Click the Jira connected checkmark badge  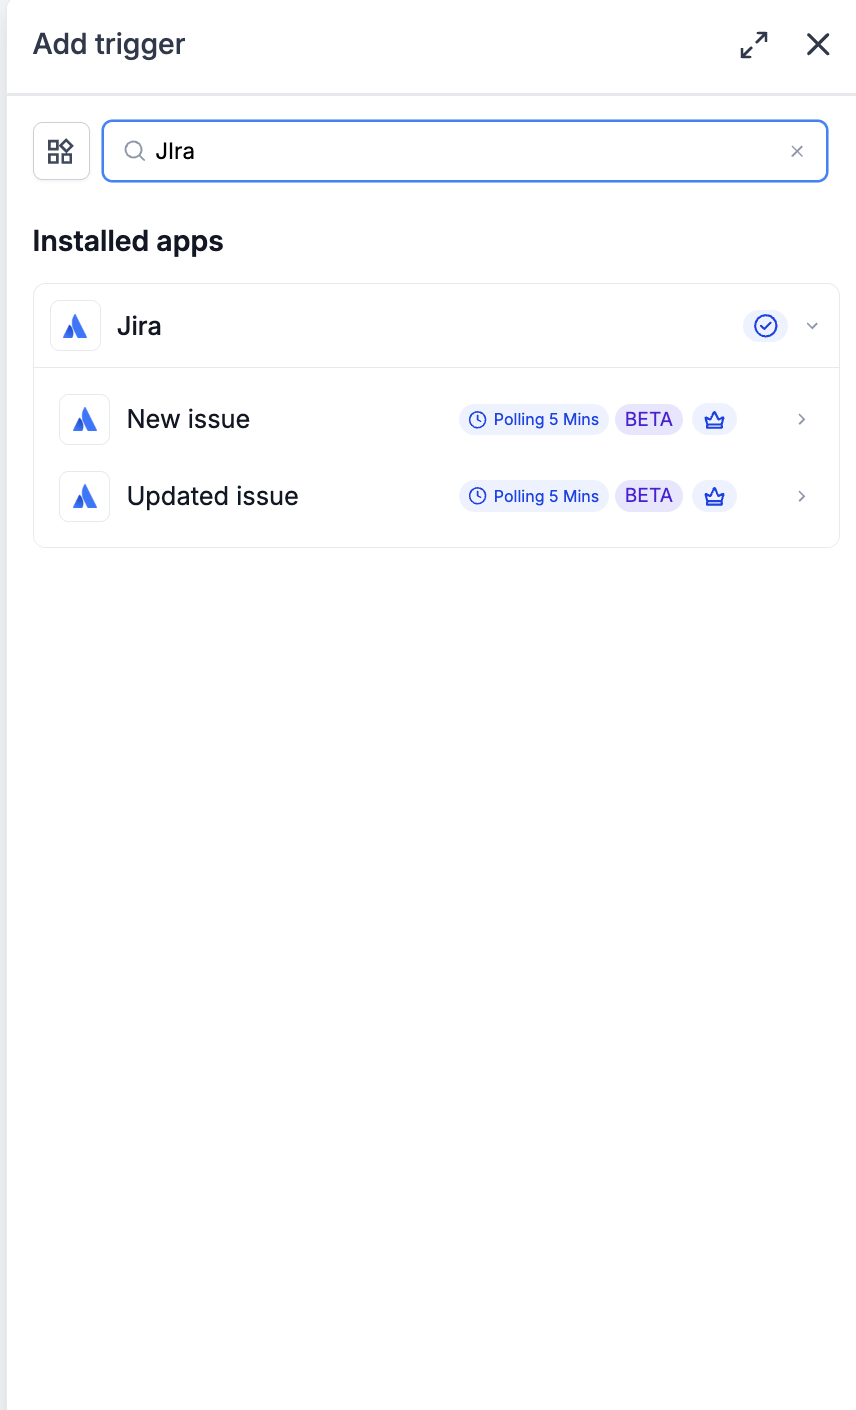pos(765,326)
